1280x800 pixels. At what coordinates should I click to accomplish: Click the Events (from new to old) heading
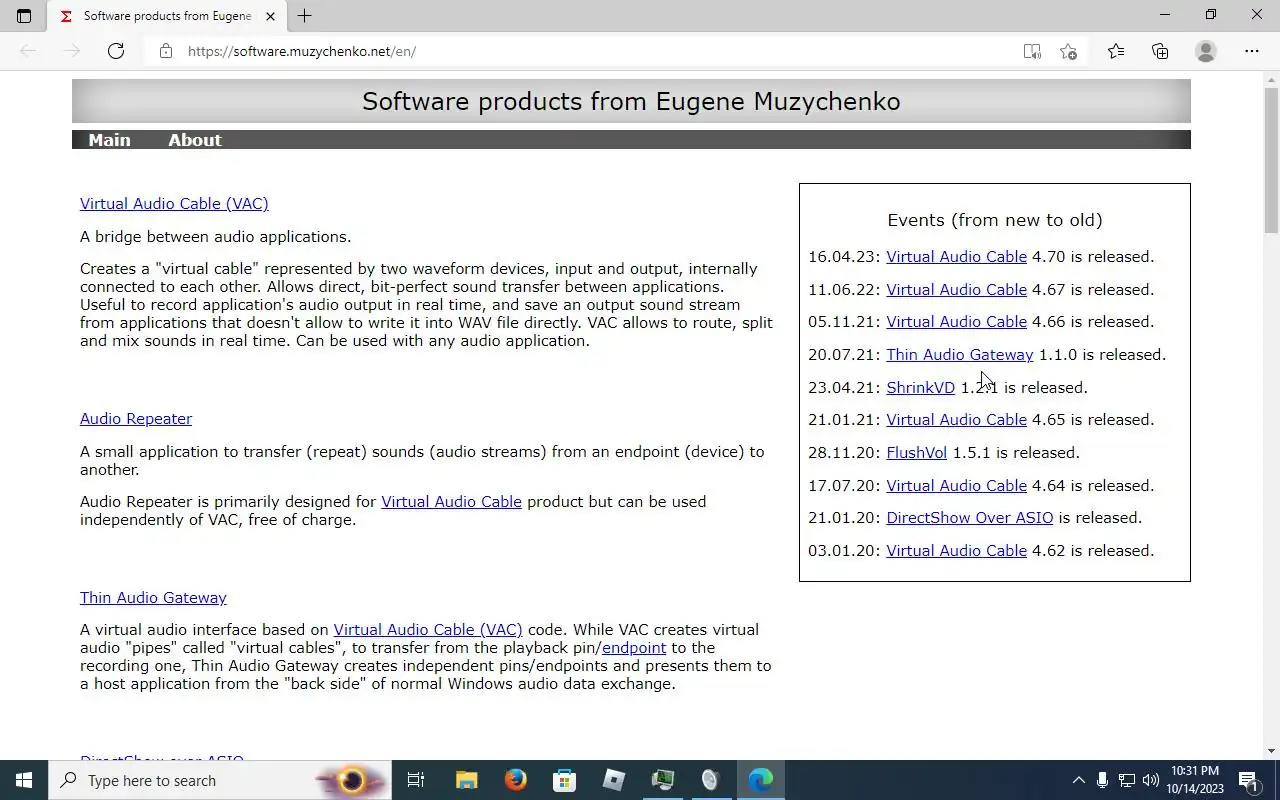(995, 220)
